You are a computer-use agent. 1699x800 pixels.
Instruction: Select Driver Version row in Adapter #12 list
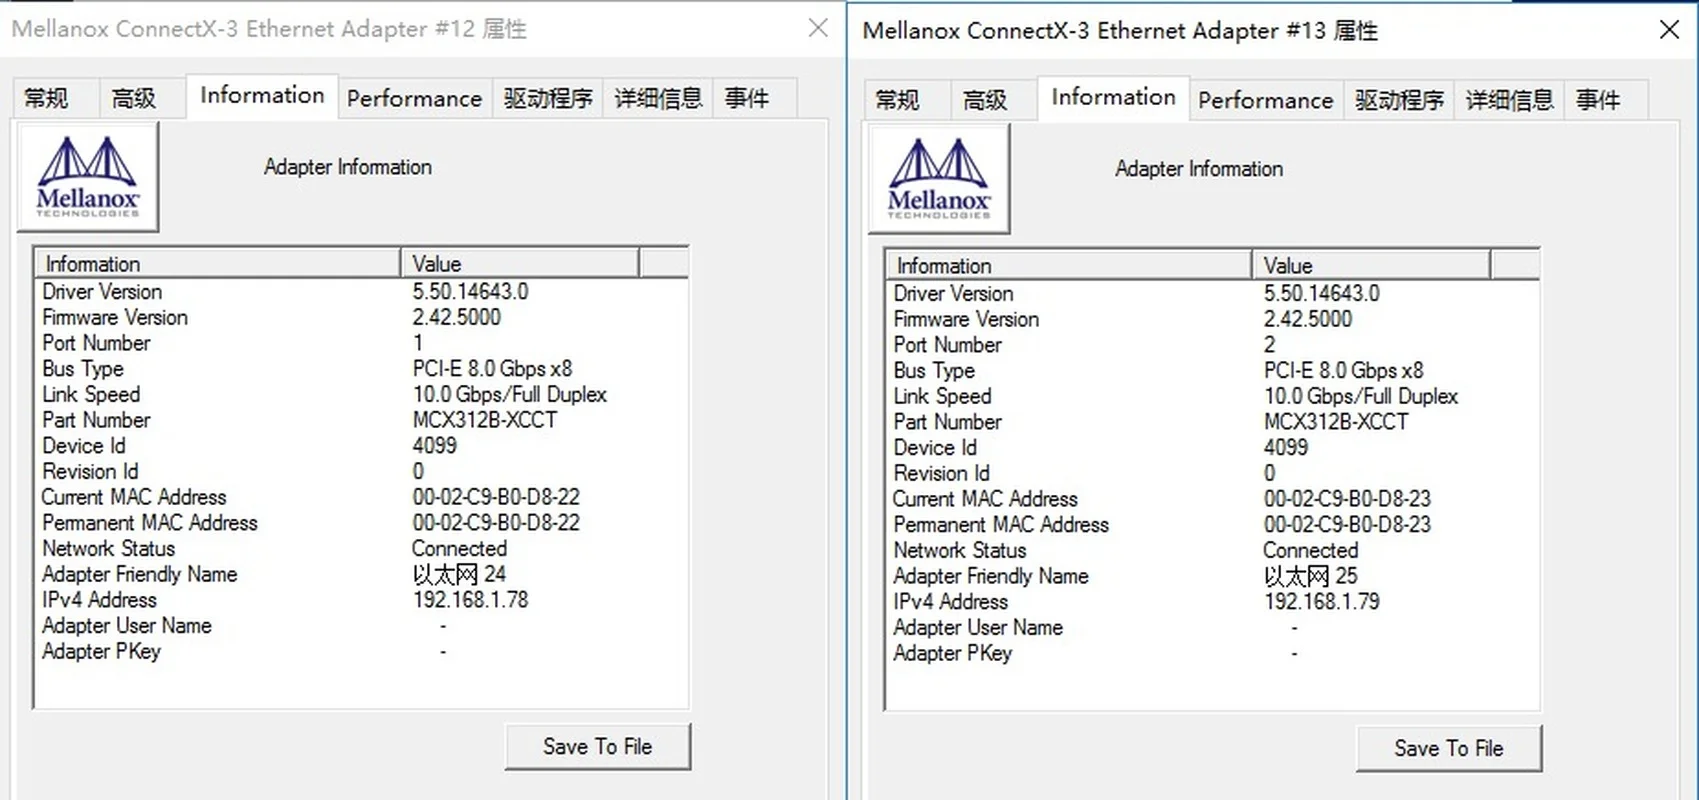tap(361, 292)
